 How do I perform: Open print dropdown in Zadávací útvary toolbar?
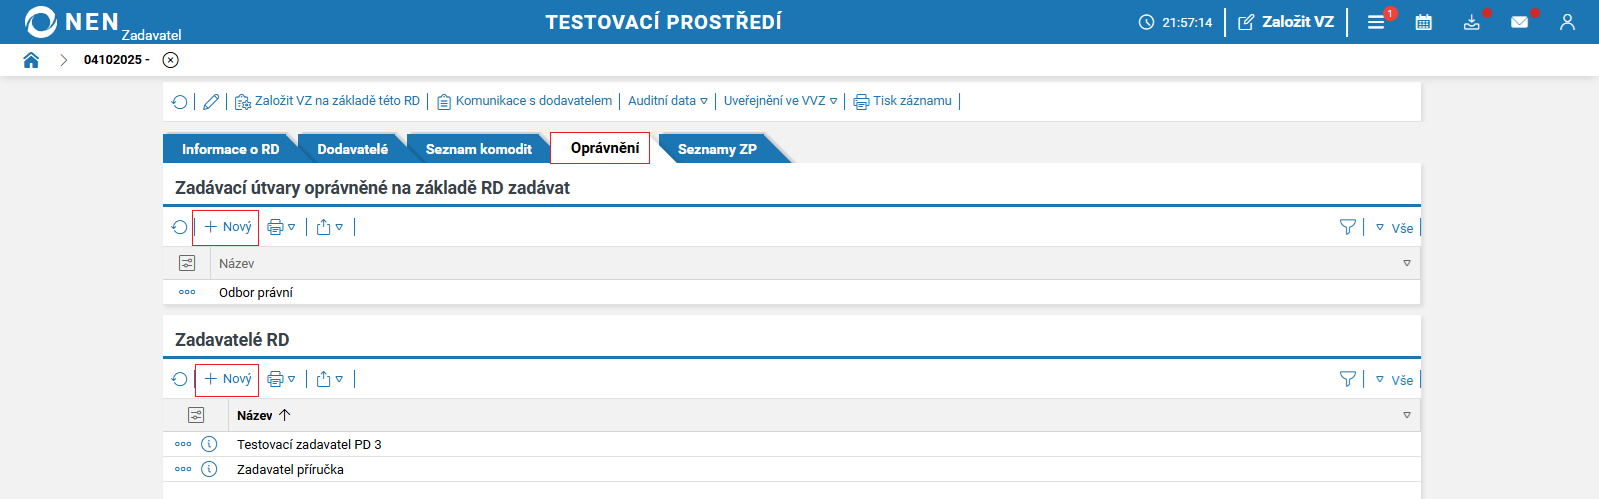[281, 227]
